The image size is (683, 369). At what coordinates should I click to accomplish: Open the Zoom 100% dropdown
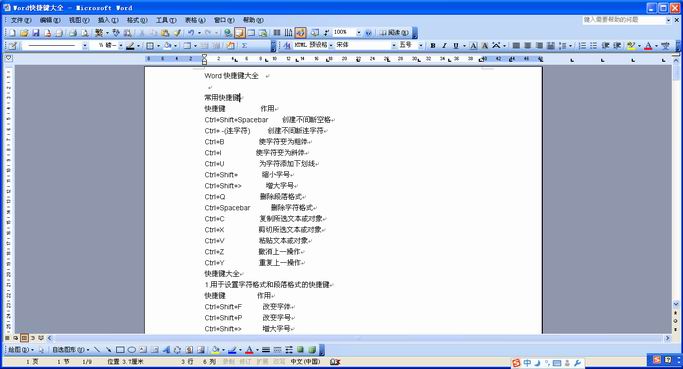tap(358, 33)
